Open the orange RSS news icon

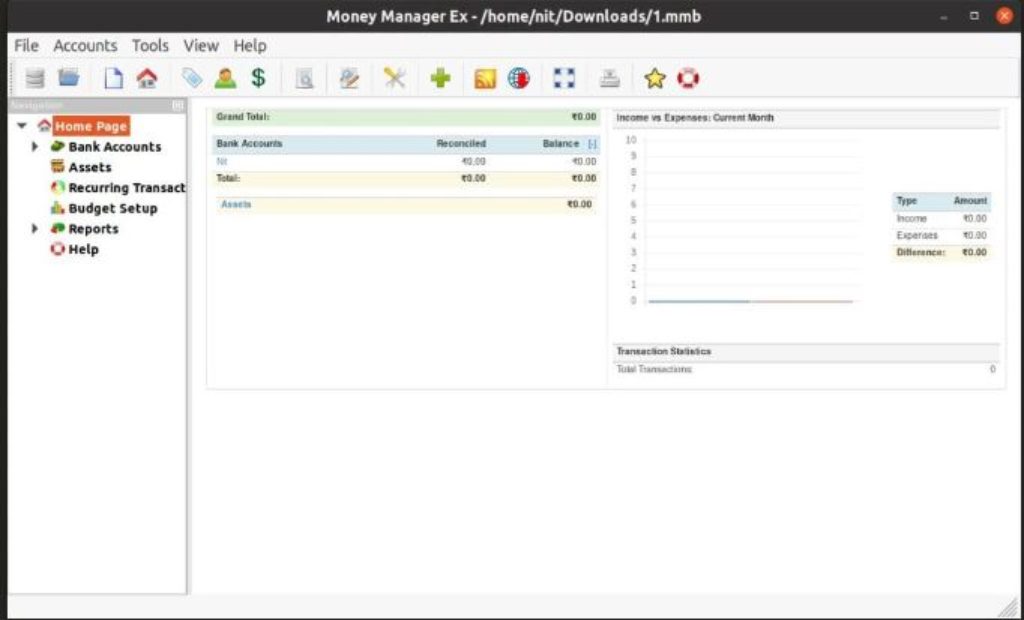tap(485, 78)
